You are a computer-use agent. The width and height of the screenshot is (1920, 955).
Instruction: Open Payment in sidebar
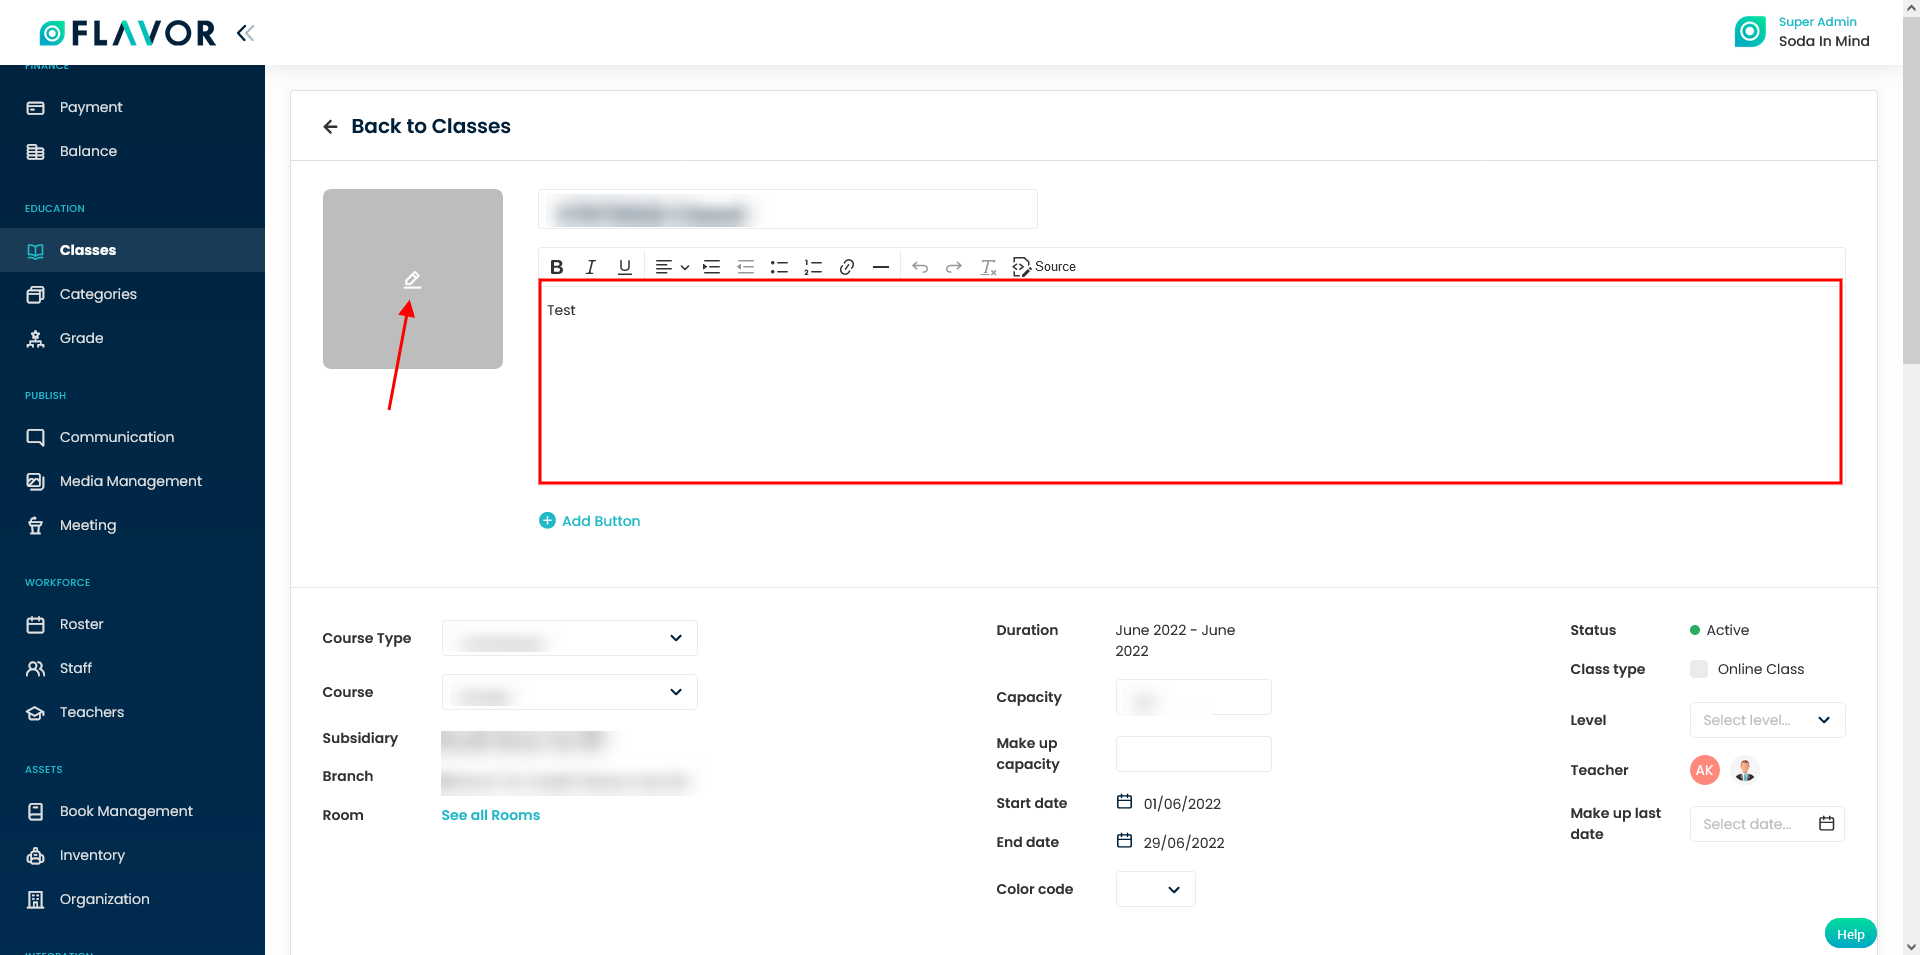[132, 107]
